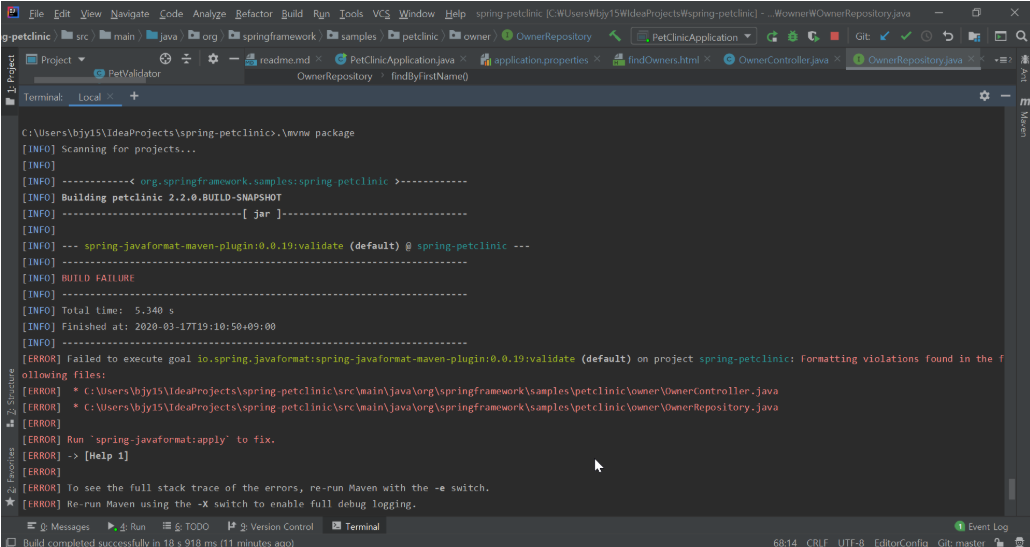This screenshot has width=1030, height=547.
Task: Open Project panel settings with the gear icon
Action: tap(213, 59)
